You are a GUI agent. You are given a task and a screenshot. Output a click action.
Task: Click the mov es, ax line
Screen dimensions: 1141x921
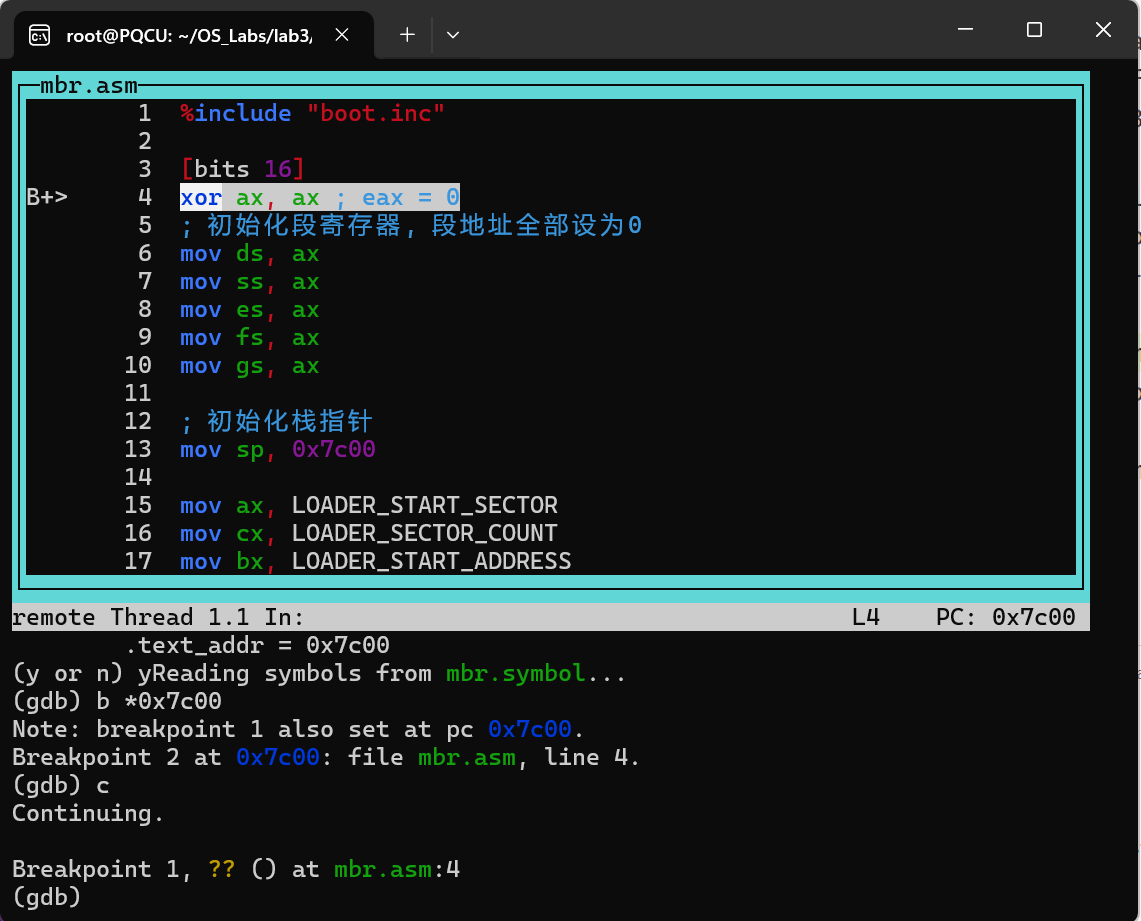point(250,310)
